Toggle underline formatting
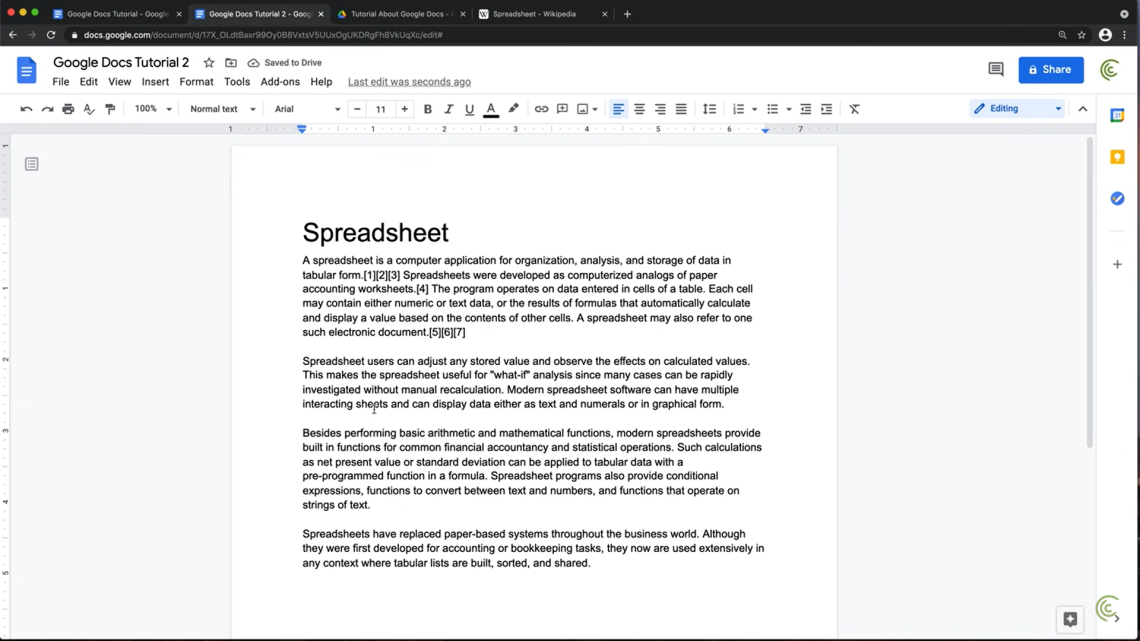The width and height of the screenshot is (1140, 641). point(469,109)
